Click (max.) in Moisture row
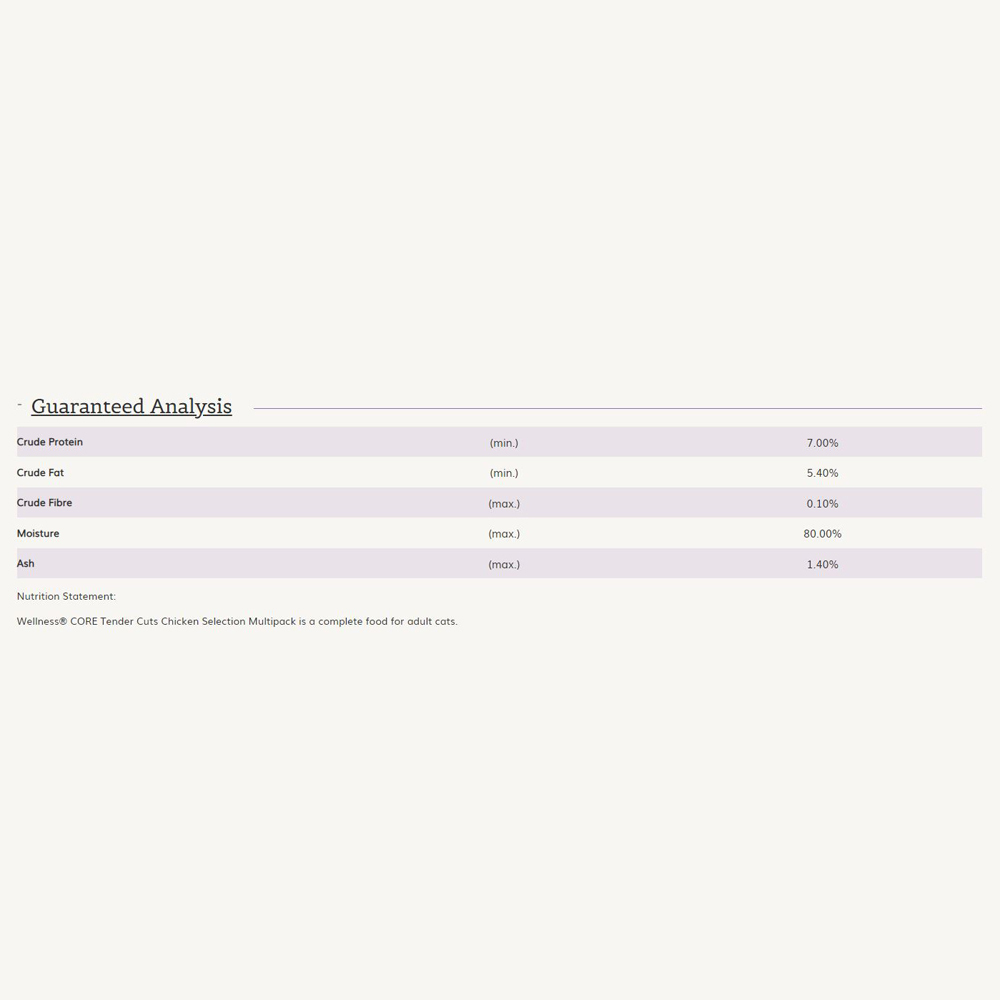Screen dimensions: 1000x1000 pyautogui.click(x=504, y=534)
